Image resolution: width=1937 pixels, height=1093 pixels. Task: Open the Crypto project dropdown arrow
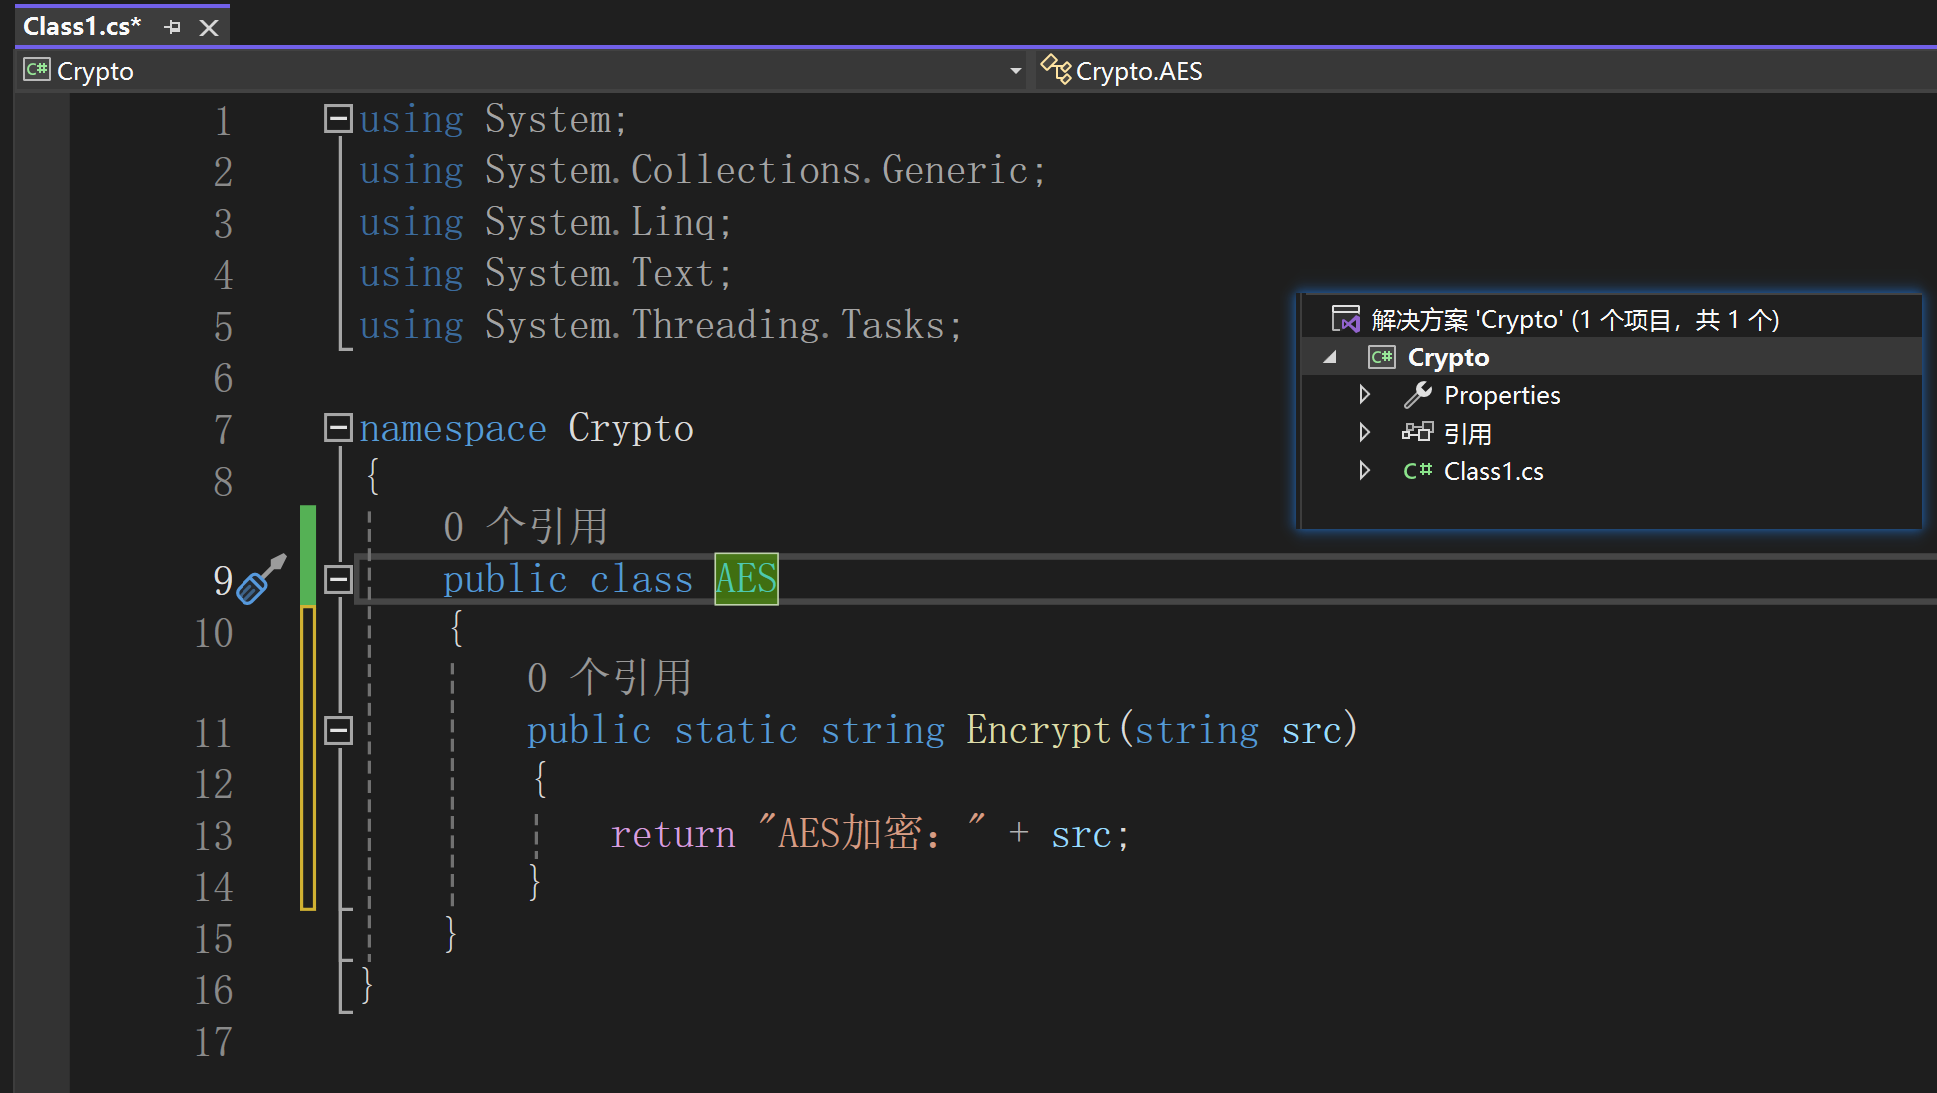[1015, 71]
